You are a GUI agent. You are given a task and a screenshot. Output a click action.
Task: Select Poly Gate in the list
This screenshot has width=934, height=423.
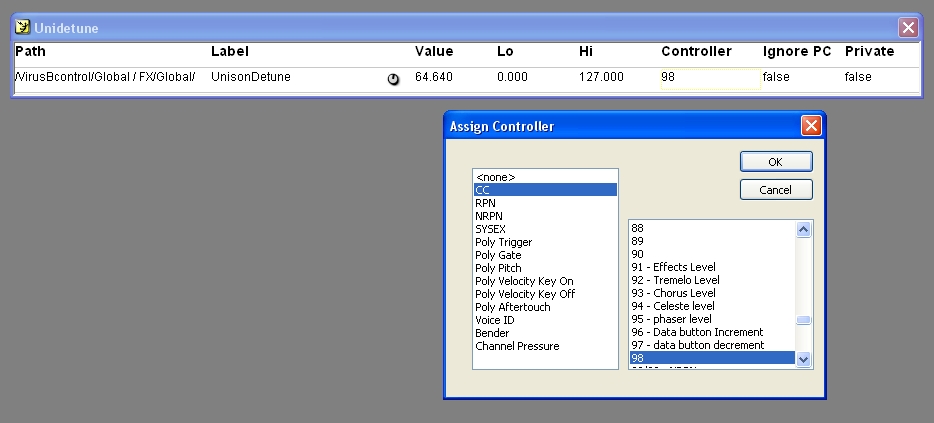(x=545, y=255)
